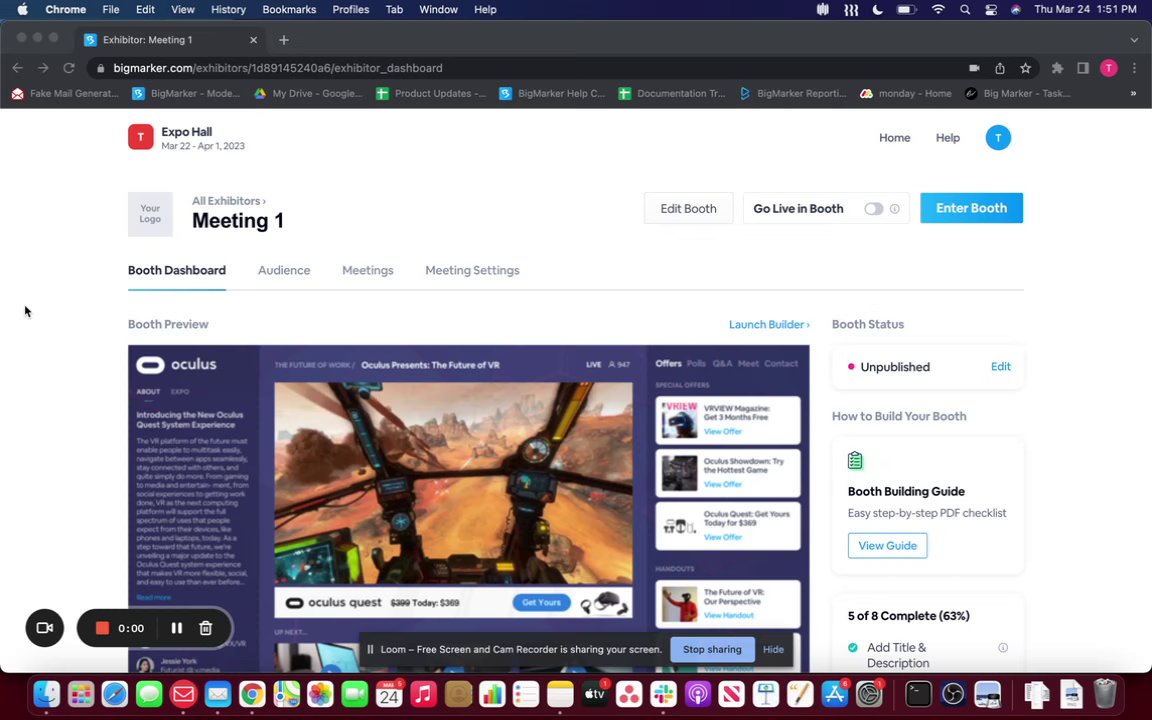Screen dimensions: 1152x720
Task: Click the Booth Building Guide checklist icon
Action: point(855,461)
